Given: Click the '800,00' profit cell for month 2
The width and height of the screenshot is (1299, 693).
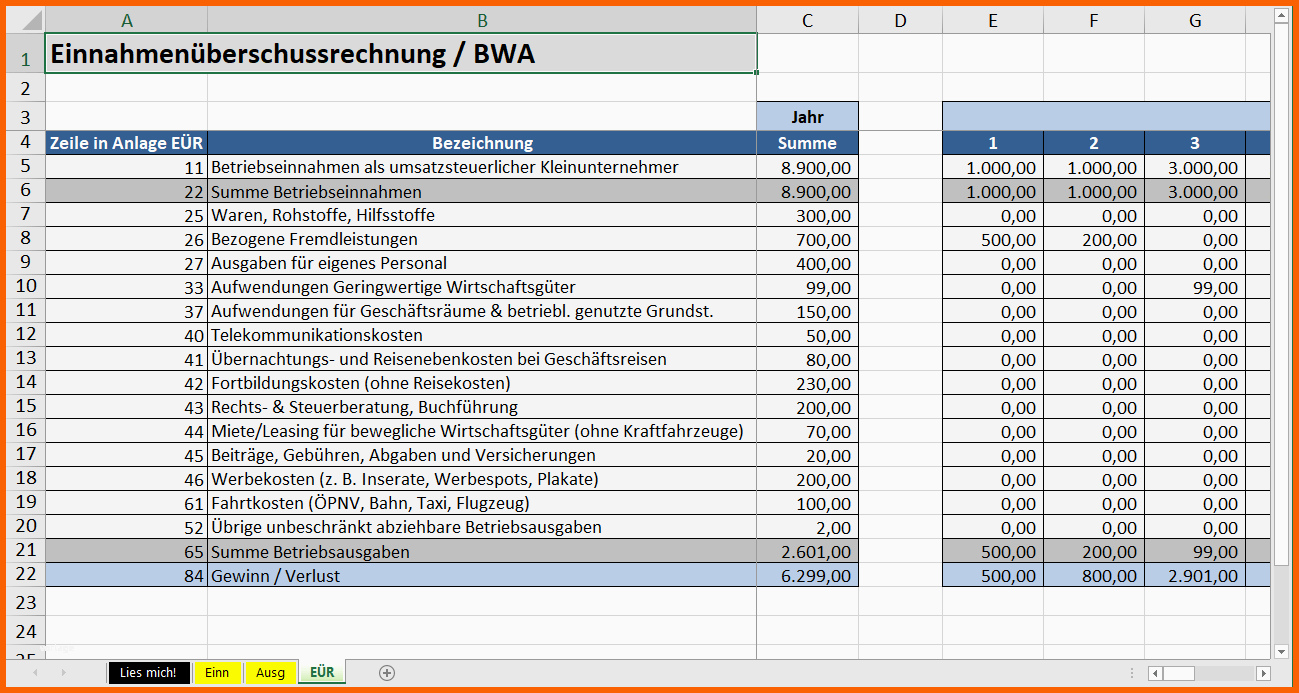Looking at the screenshot, I should click(x=1094, y=575).
